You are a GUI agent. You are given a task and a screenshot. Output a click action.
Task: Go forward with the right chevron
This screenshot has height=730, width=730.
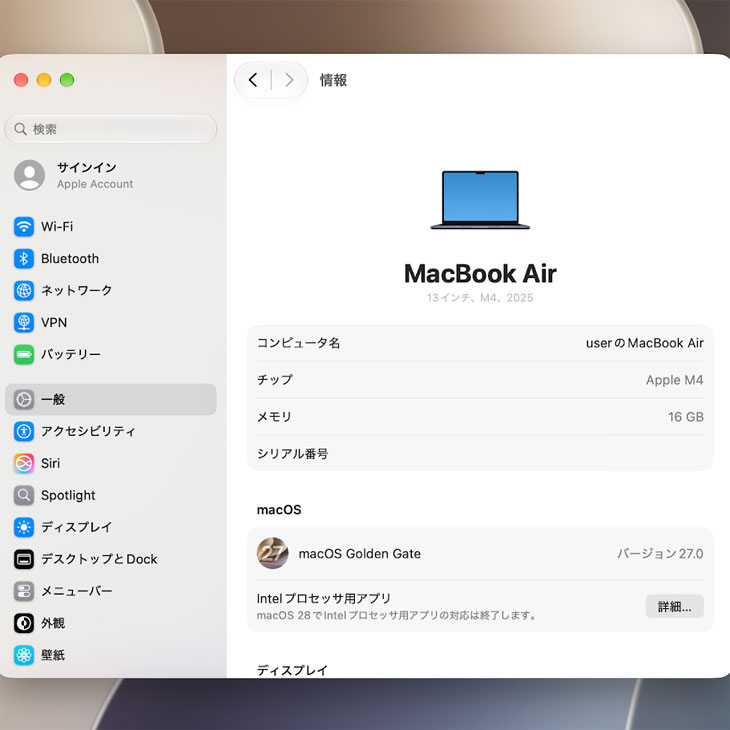[x=289, y=80]
